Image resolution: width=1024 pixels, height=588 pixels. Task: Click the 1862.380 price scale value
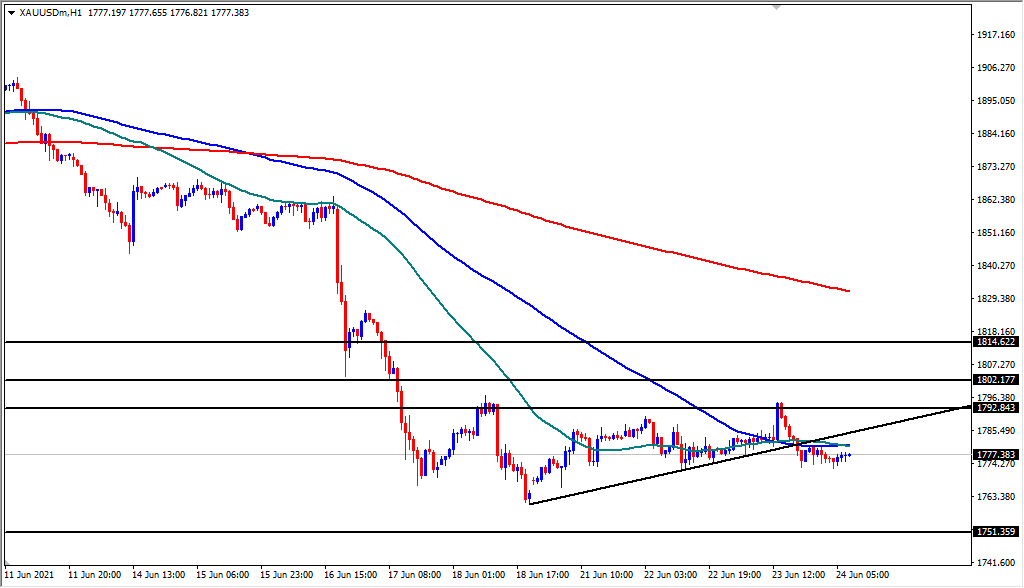(x=997, y=199)
